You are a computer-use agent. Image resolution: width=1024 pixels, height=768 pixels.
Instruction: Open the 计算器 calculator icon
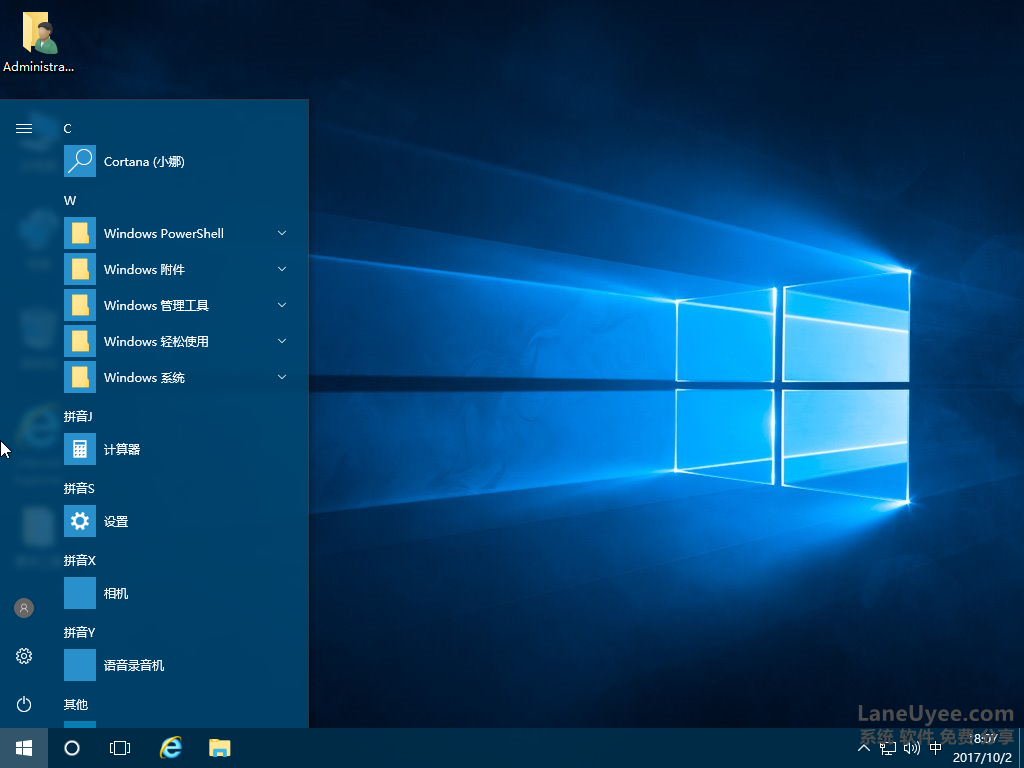click(80, 449)
